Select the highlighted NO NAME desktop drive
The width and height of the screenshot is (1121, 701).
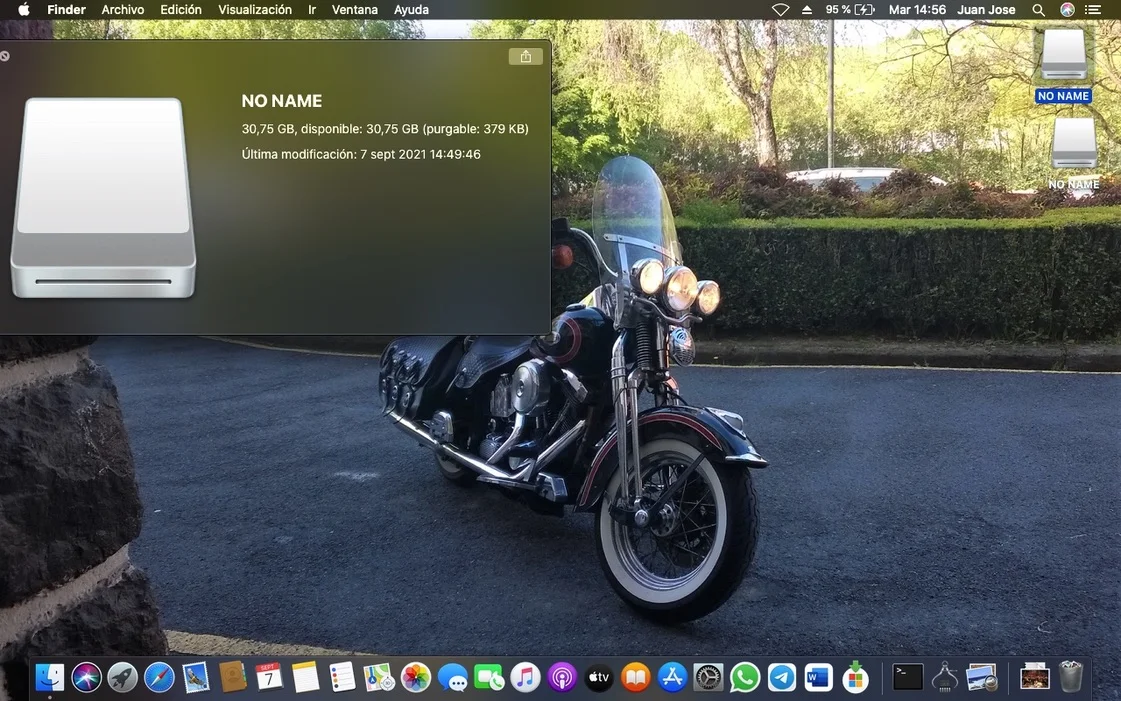coord(1063,65)
